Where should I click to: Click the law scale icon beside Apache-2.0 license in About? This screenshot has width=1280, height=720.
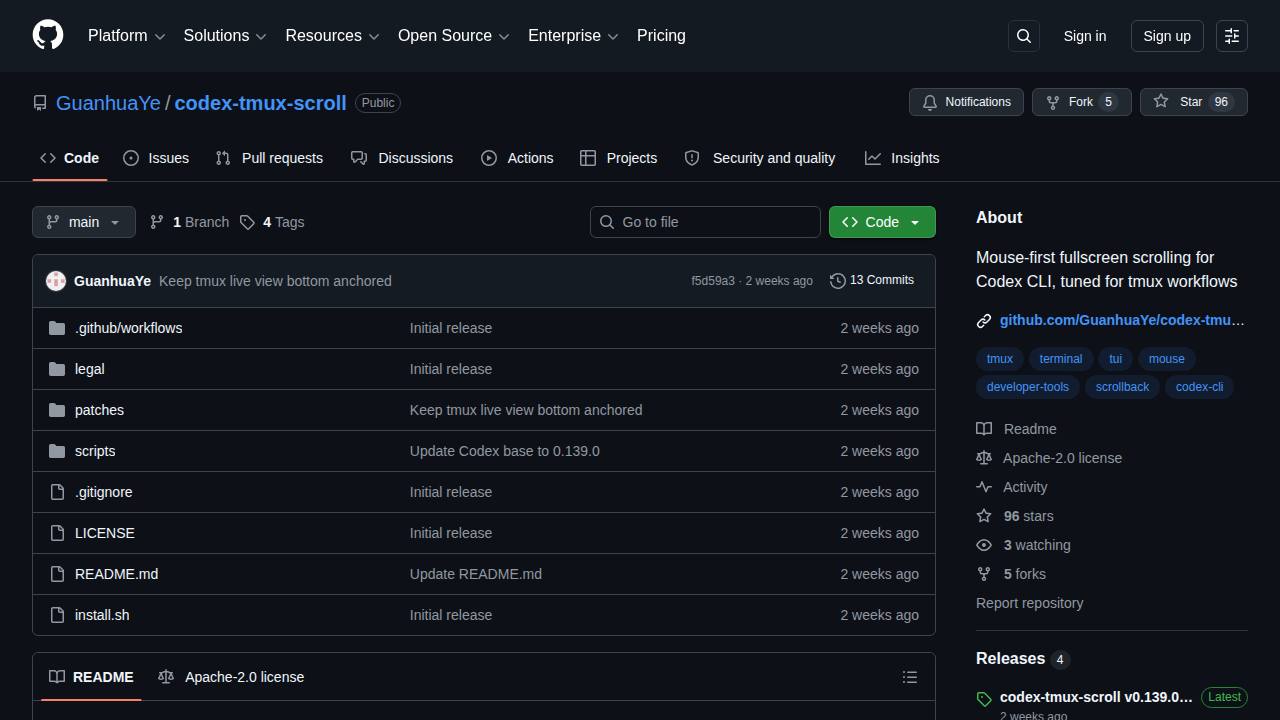coord(984,458)
